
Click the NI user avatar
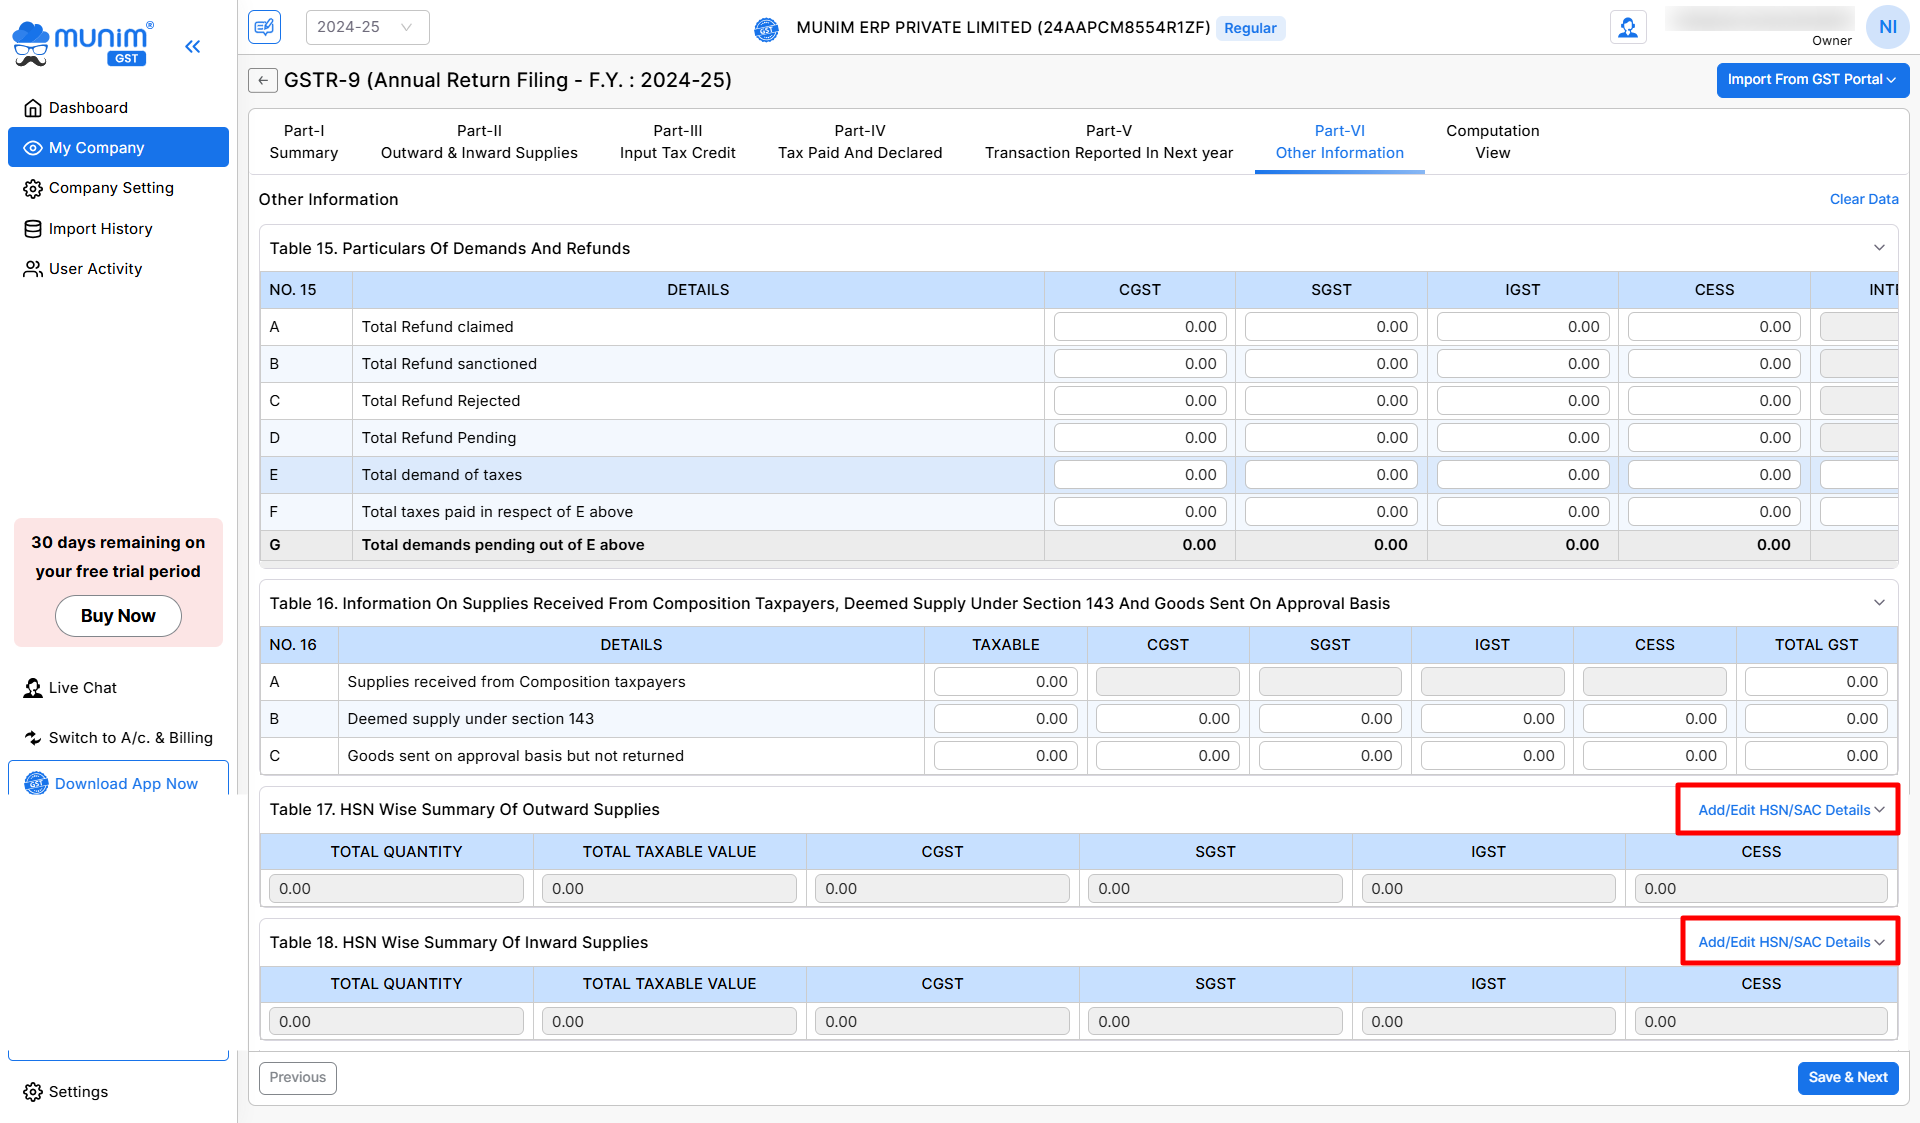[x=1887, y=27]
